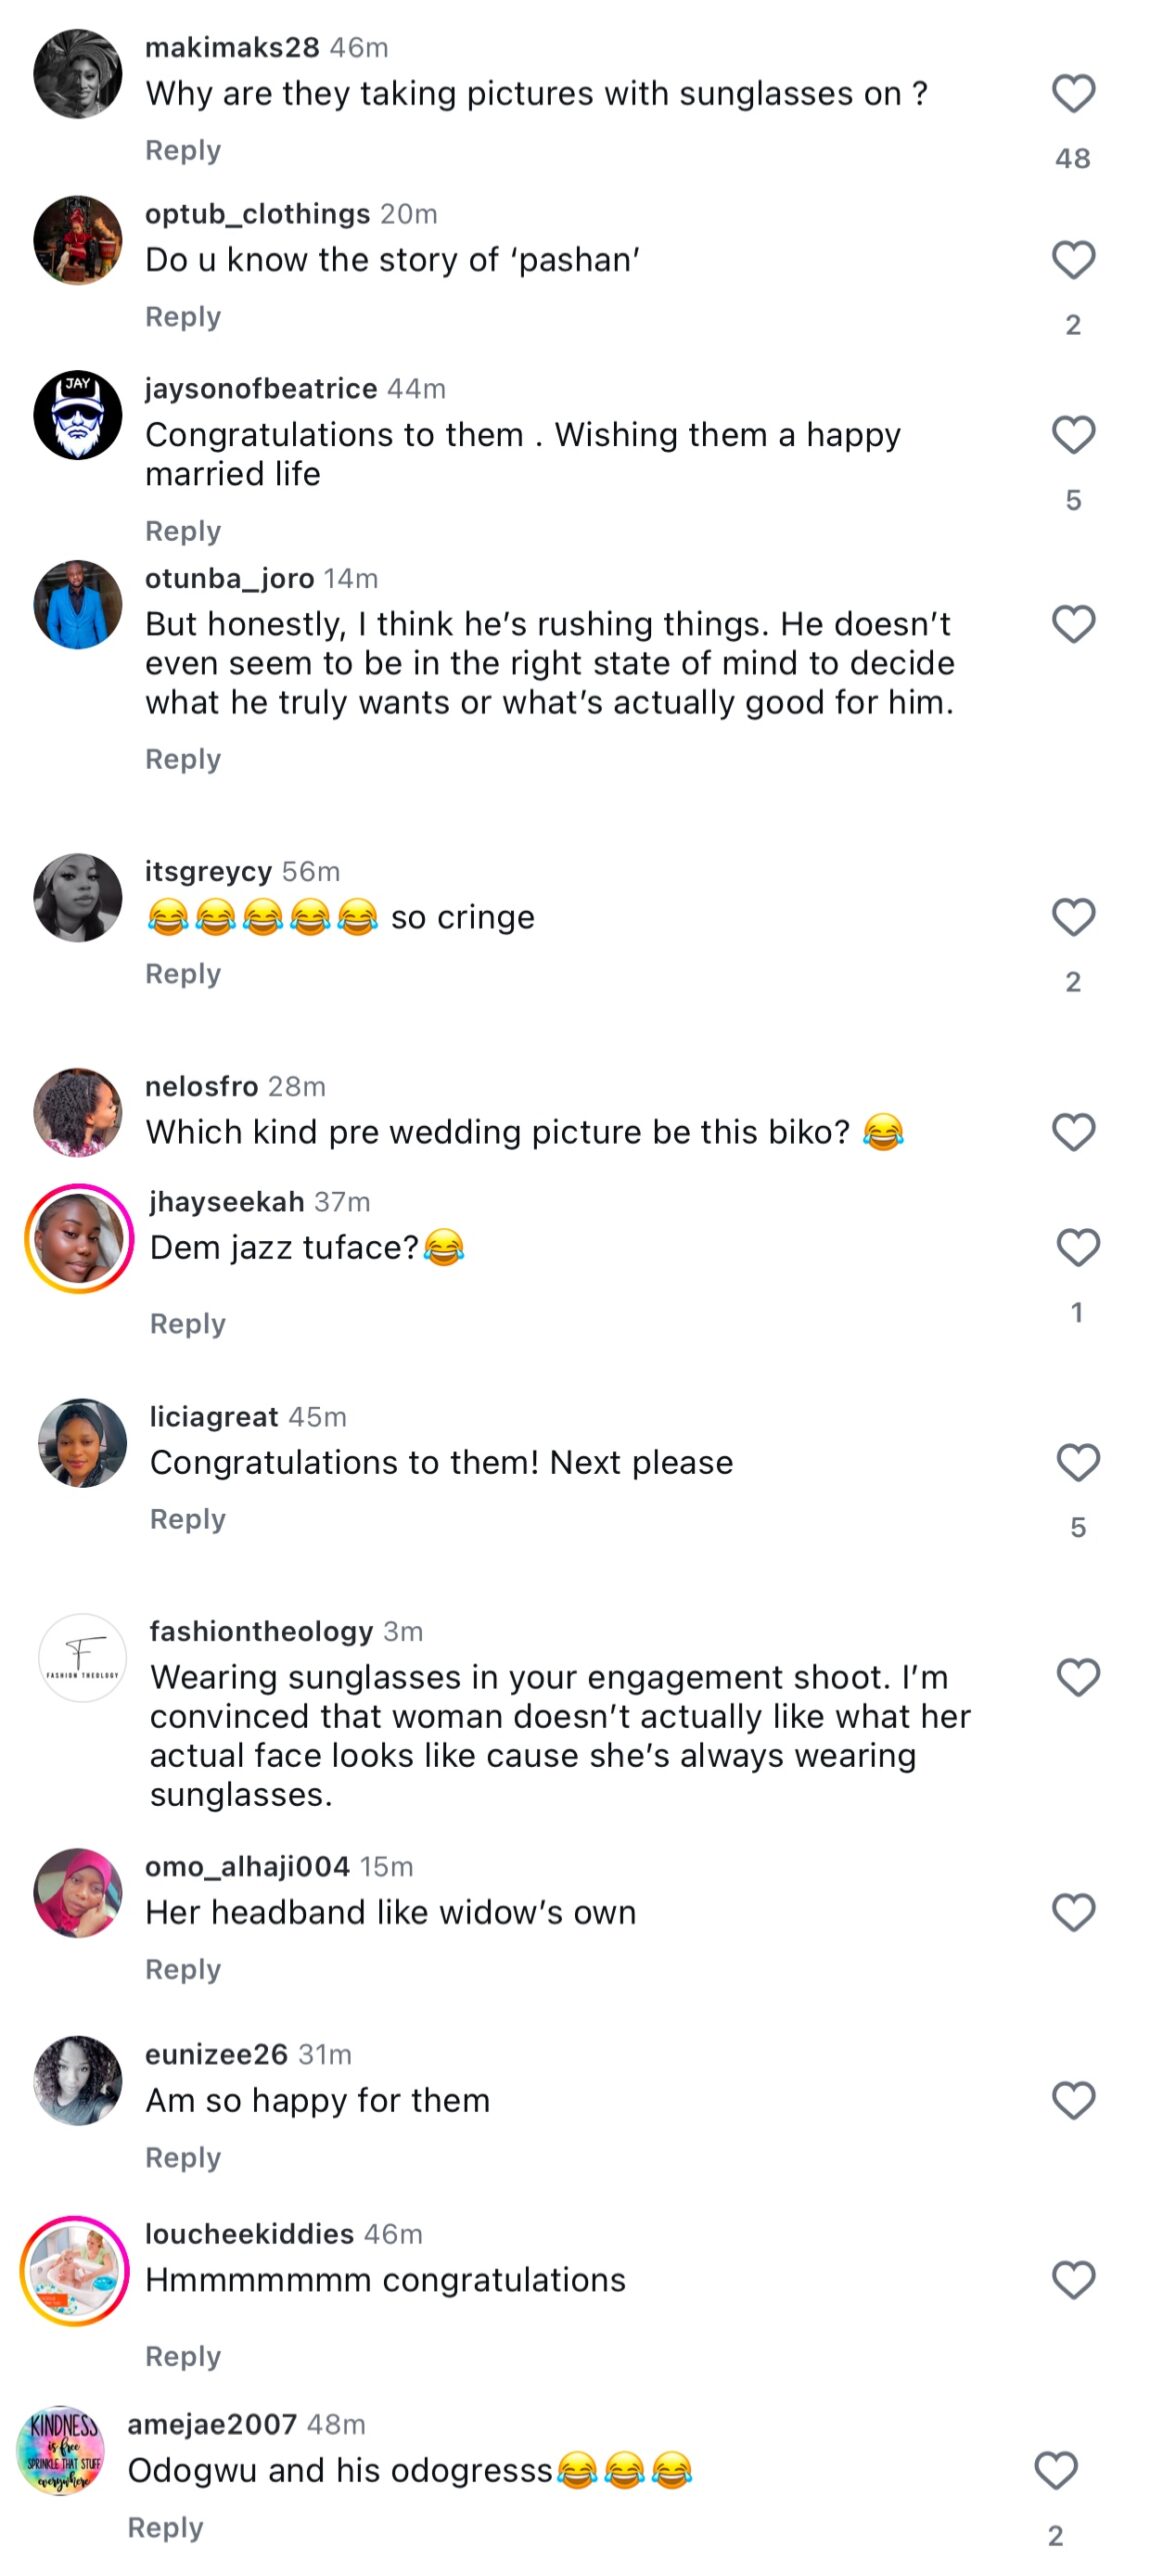The image size is (1150, 2560).
Task: Heart liciagreat's 'Next please' comment
Action: pyautogui.click(x=1077, y=1462)
